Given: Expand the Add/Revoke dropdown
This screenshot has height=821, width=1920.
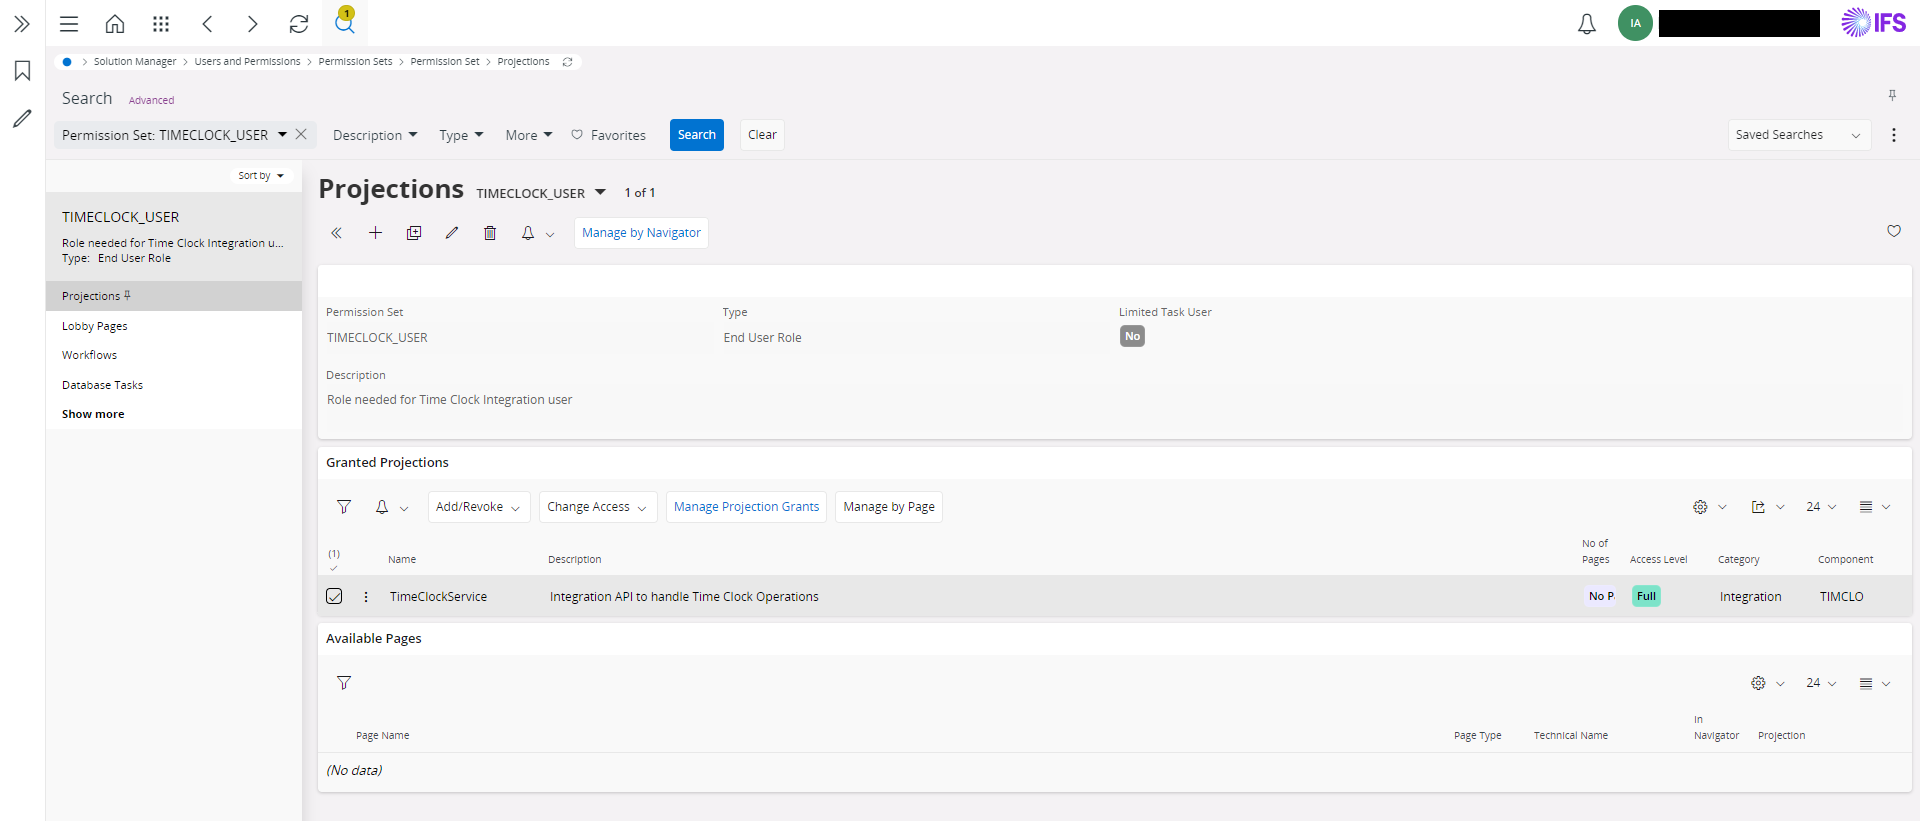Looking at the screenshot, I should click(478, 507).
